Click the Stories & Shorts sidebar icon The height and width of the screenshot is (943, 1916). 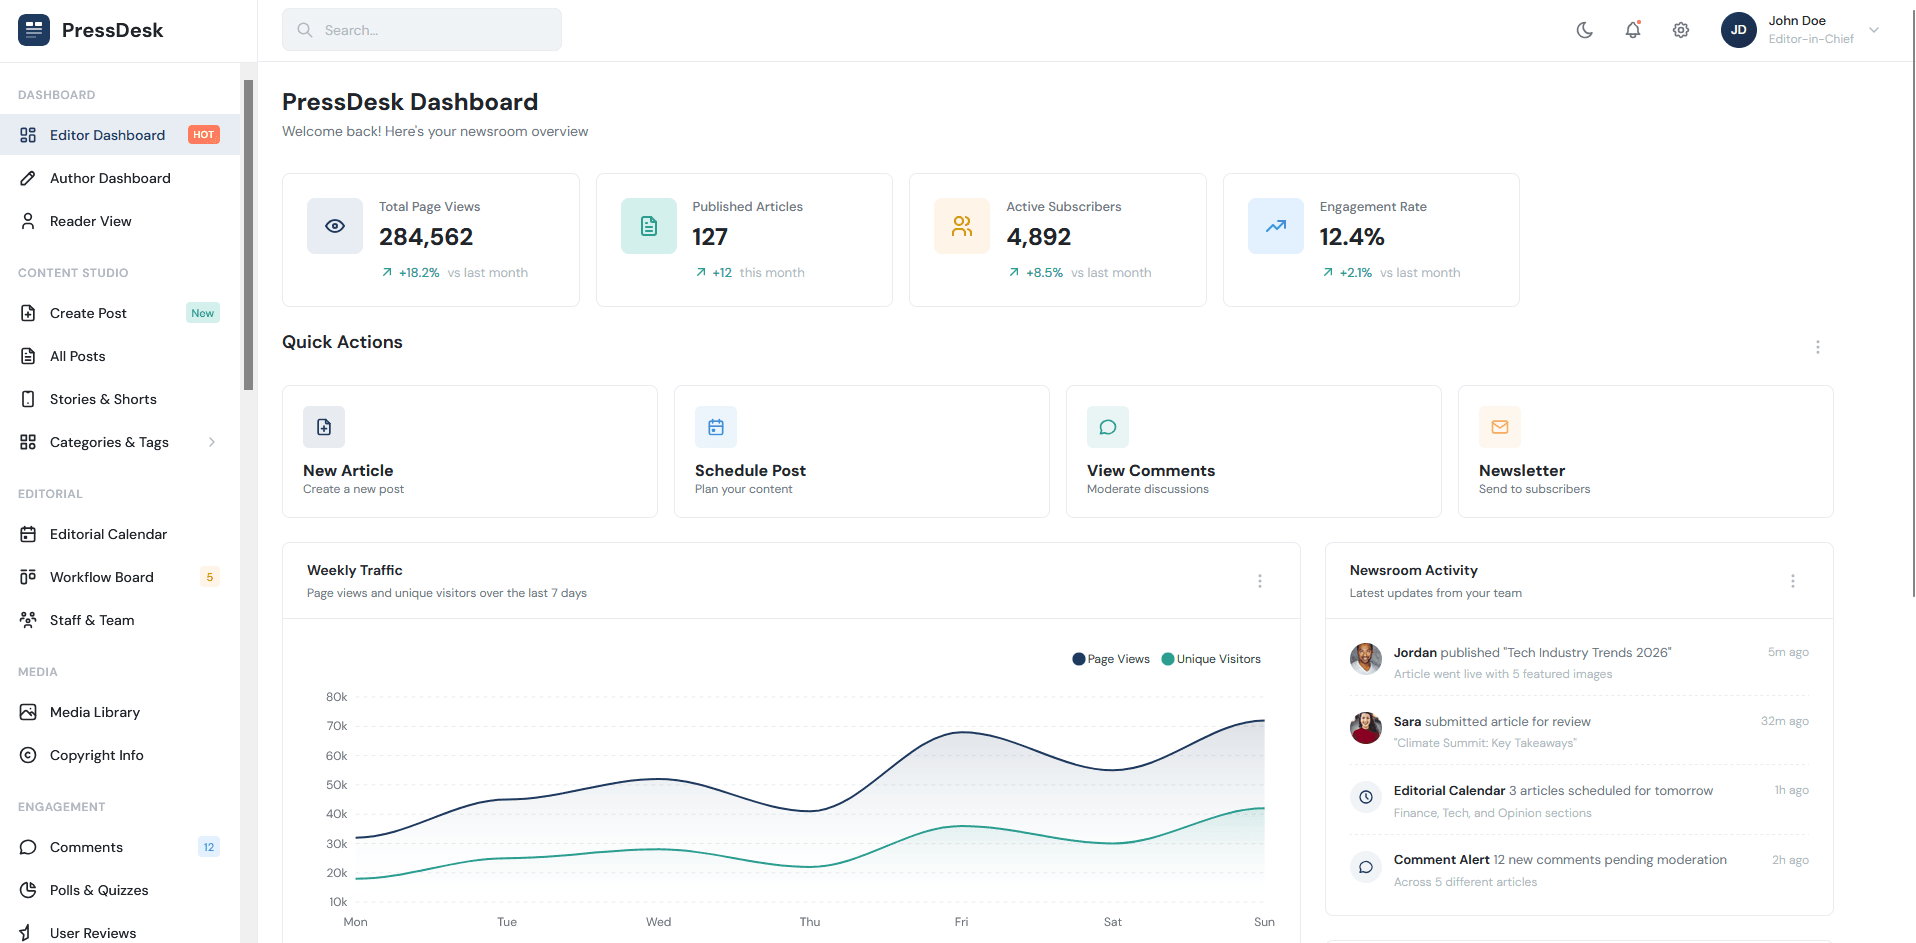tap(28, 399)
